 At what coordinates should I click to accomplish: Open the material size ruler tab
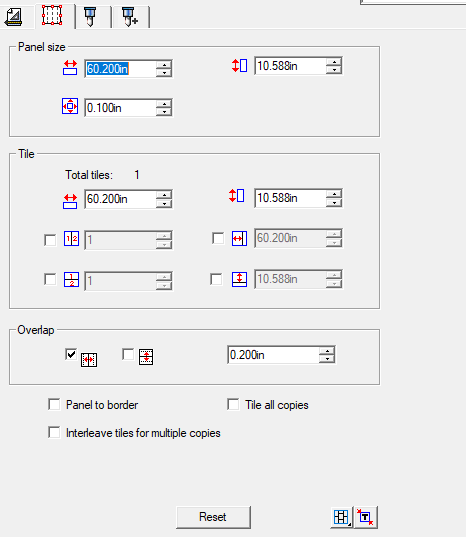click(x=14, y=16)
